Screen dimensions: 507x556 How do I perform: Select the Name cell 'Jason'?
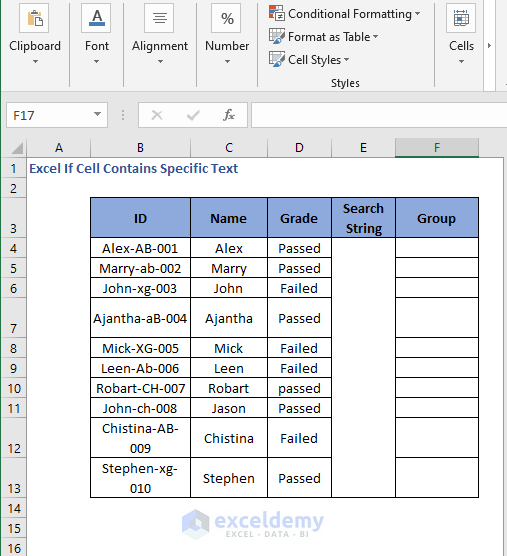[x=229, y=408]
